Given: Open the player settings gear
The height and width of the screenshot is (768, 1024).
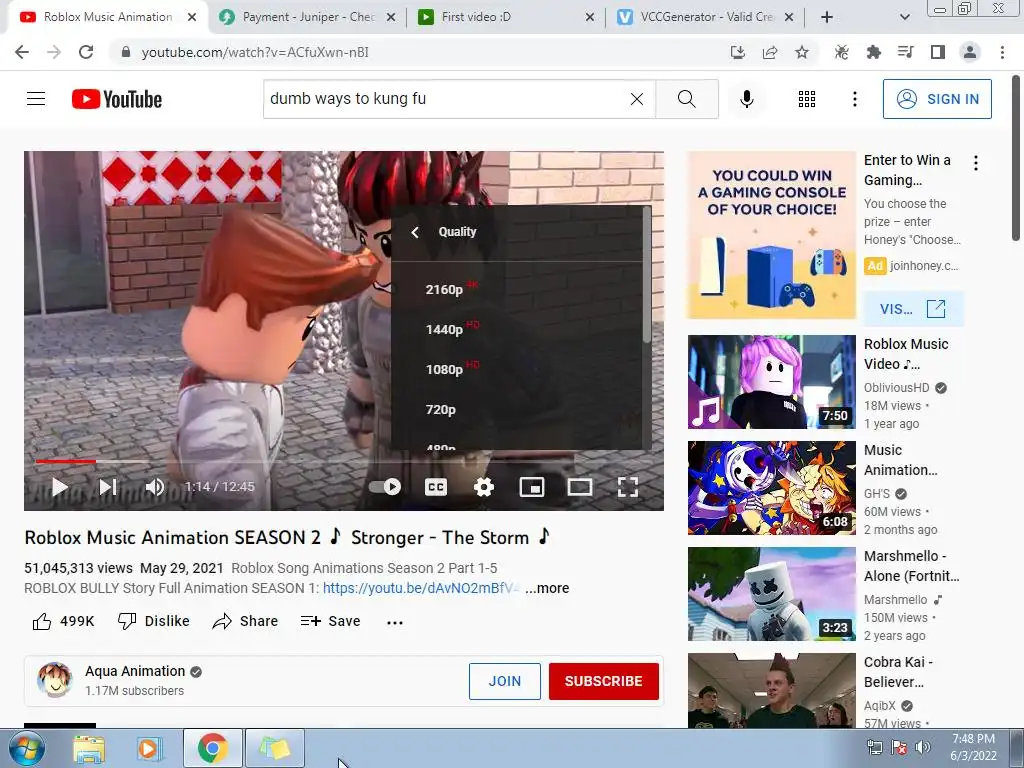Looking at the screenshot, I should 483,487.
